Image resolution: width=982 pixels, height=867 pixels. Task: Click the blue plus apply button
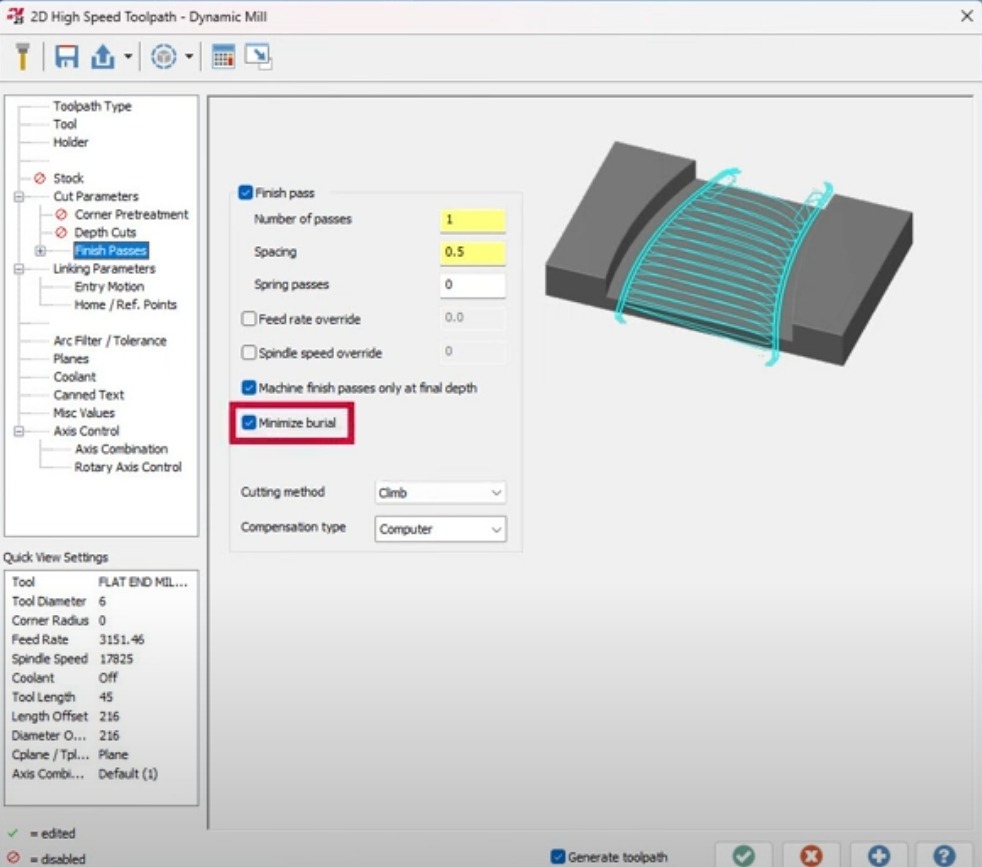(879, 855)
